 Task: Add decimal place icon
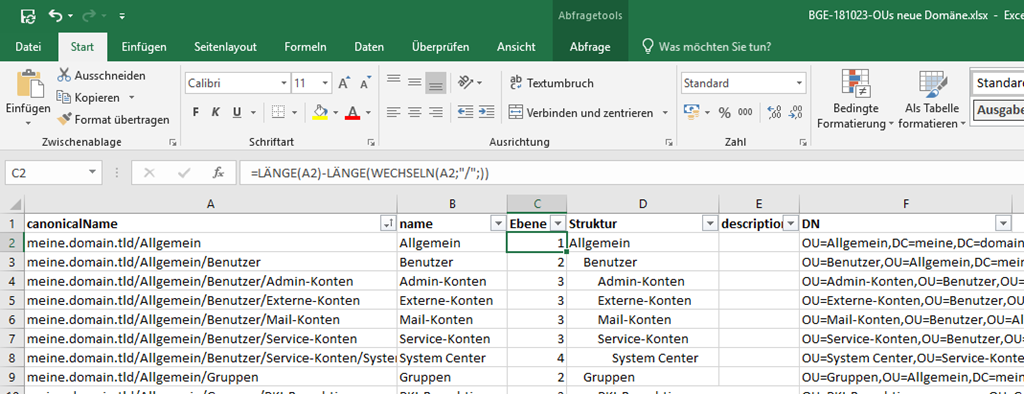point(775,112)
